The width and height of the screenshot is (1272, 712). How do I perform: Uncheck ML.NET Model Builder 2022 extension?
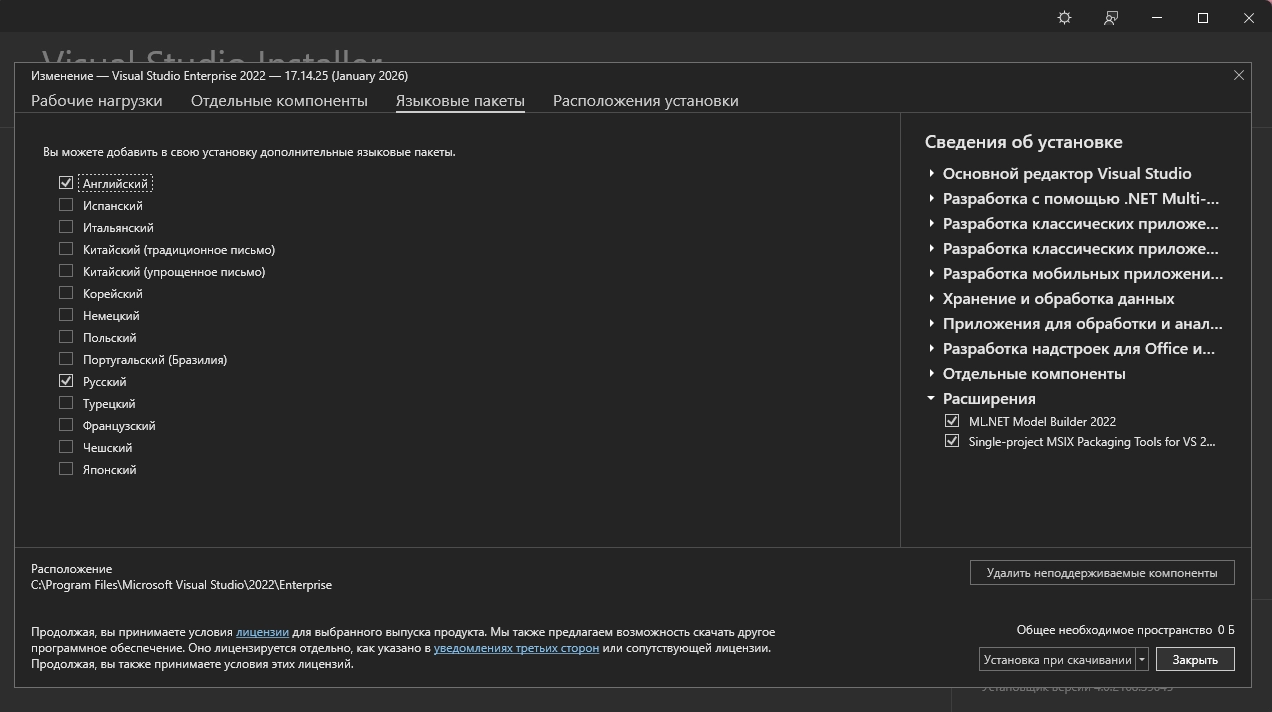[x=952, y=421]
